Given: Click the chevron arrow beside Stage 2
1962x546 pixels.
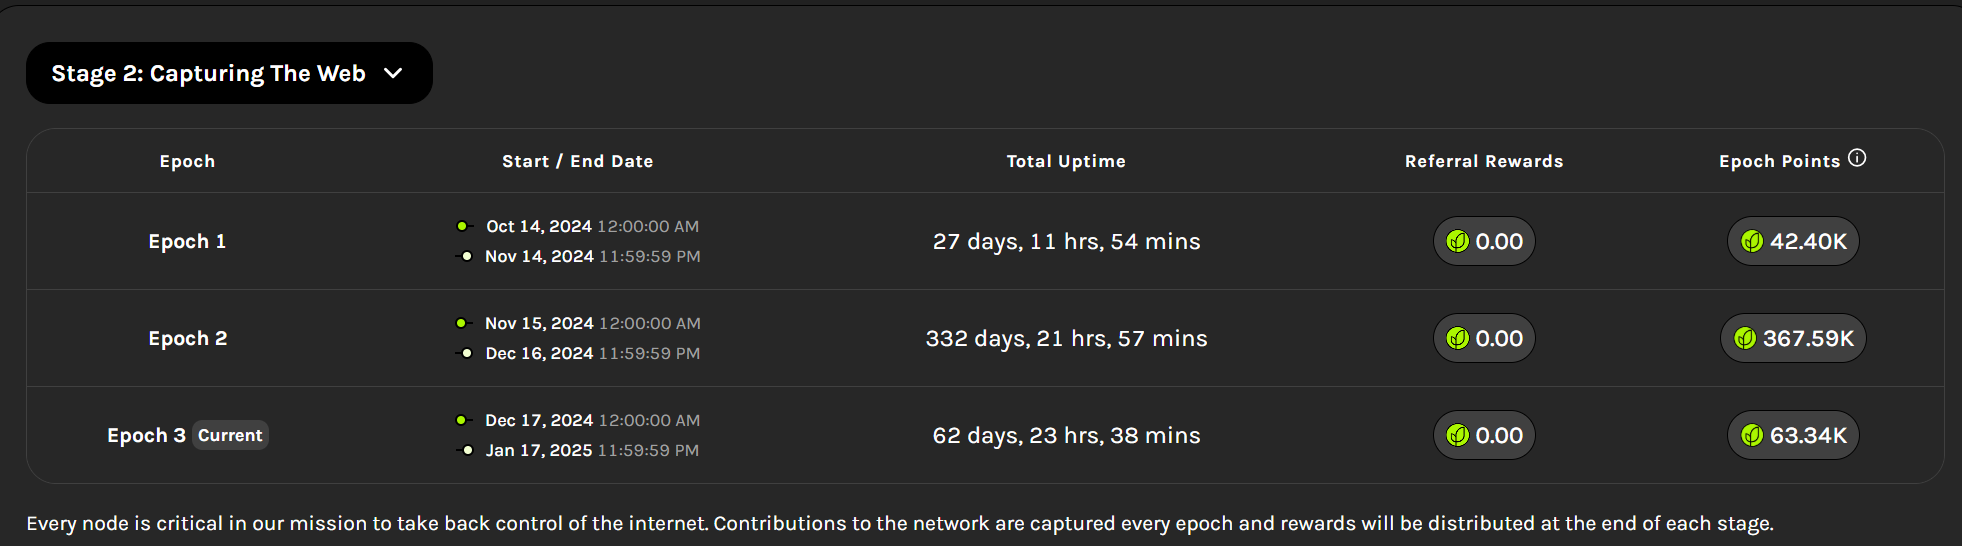Looking at the screenshot, I should [x=393, y=73].
